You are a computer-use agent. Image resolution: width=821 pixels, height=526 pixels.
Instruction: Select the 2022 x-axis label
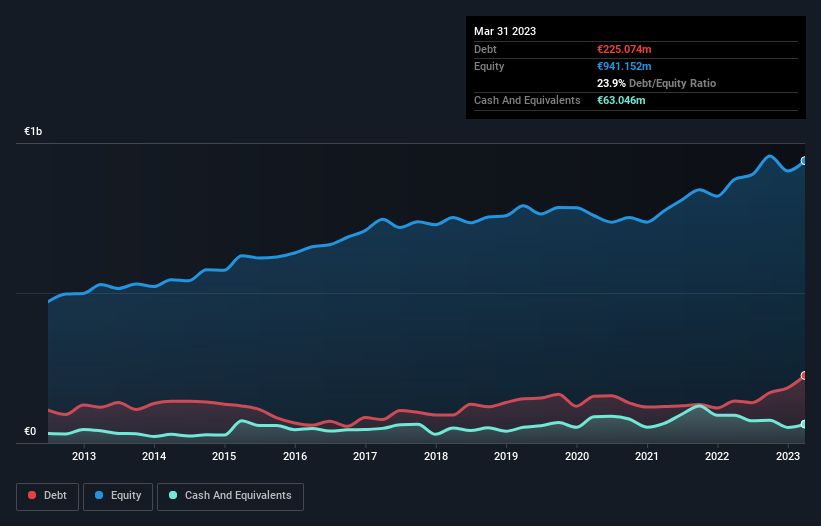coord(717,456)
